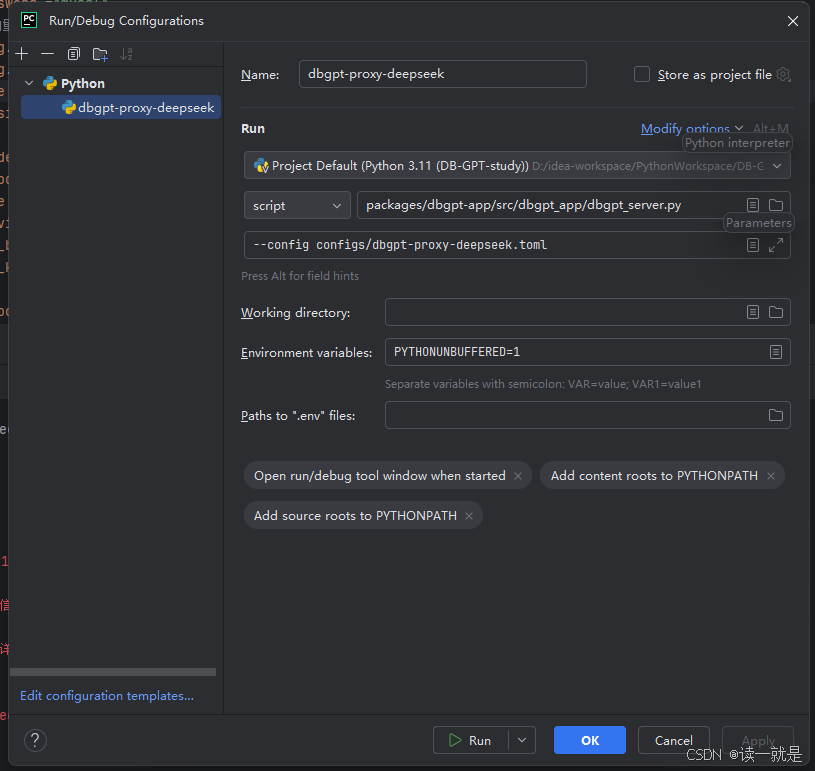Viewport: 815px width, 771px height.
Task: Expand the parameters field editor
Action: [775, 245]
